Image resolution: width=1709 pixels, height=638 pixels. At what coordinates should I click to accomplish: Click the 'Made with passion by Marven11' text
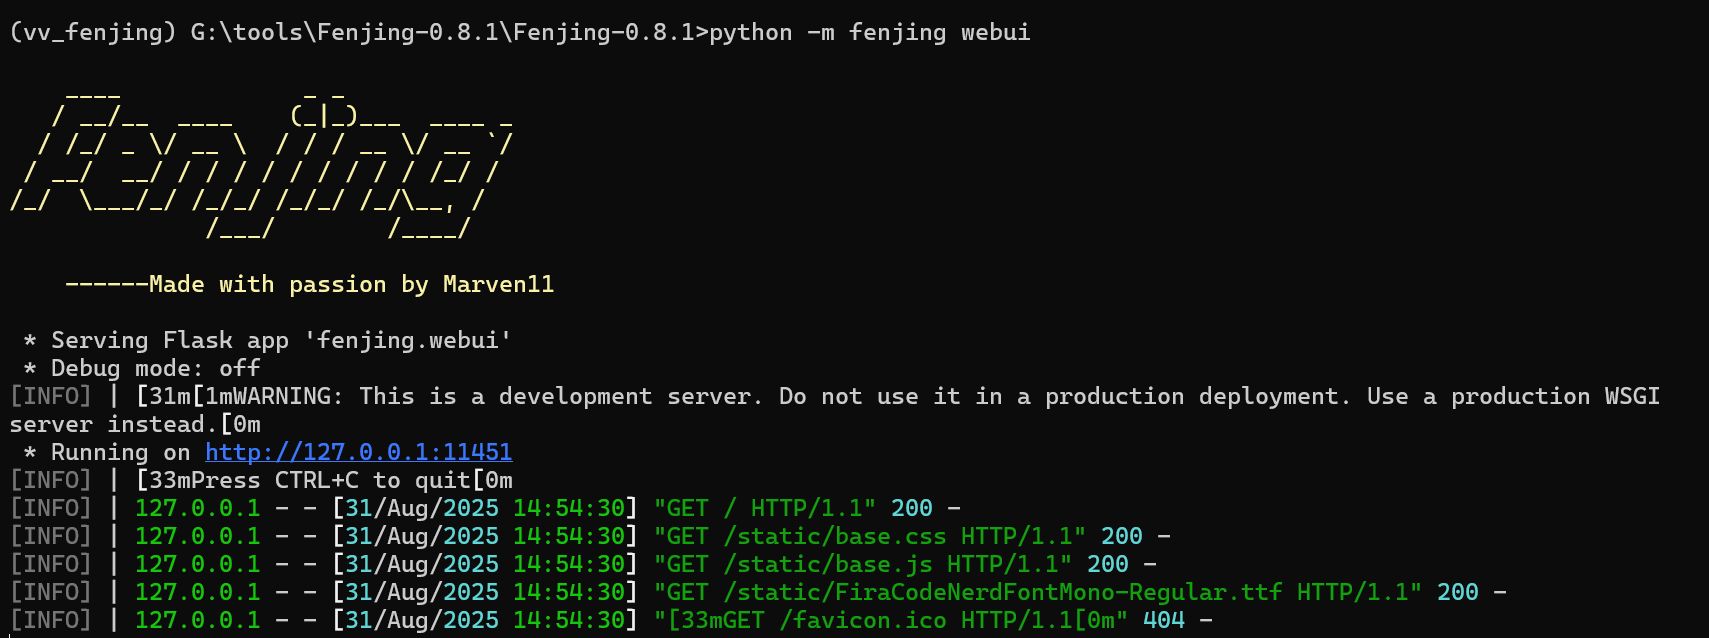(x=351, y=285)
